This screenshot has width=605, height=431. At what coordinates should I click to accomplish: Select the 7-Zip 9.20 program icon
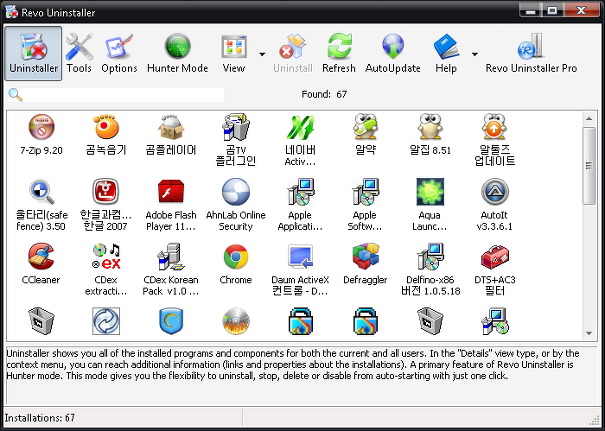coord(41,127)
